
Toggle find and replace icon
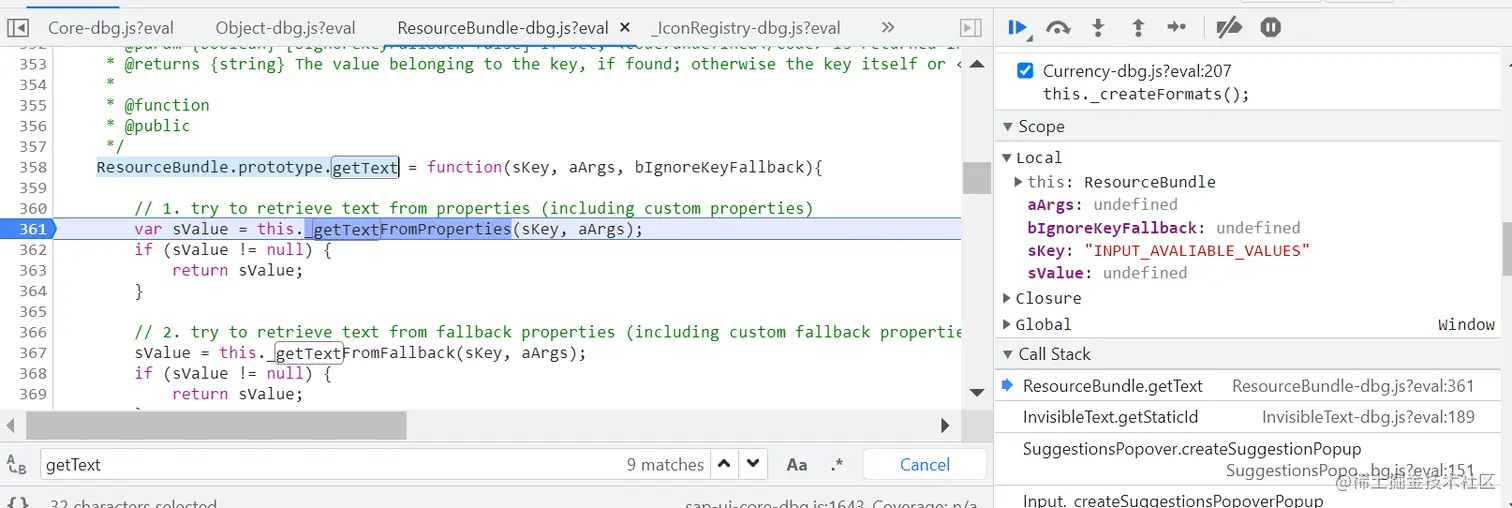(x=16, y=465)
